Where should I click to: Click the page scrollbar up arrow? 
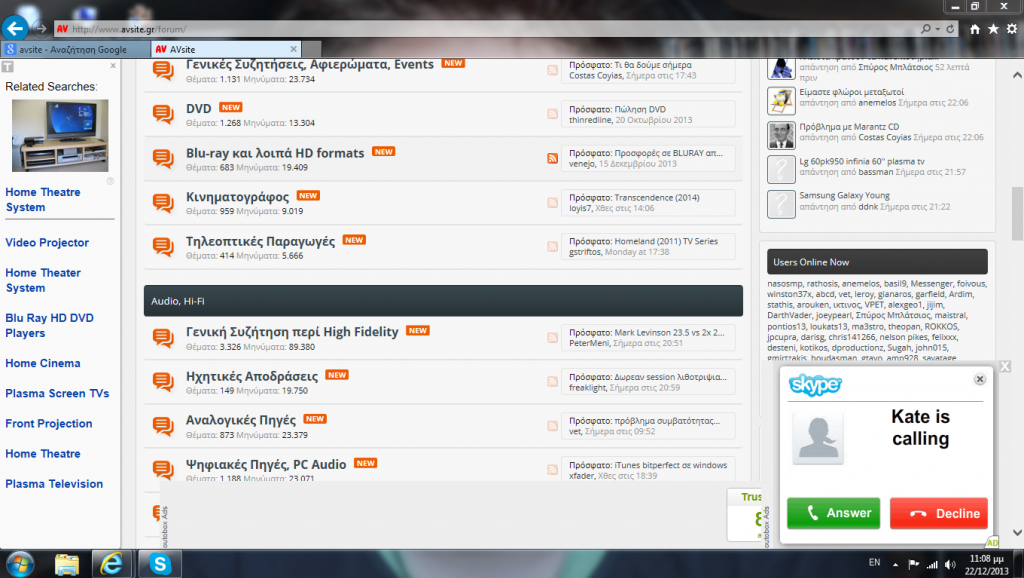coord(1017,75)
